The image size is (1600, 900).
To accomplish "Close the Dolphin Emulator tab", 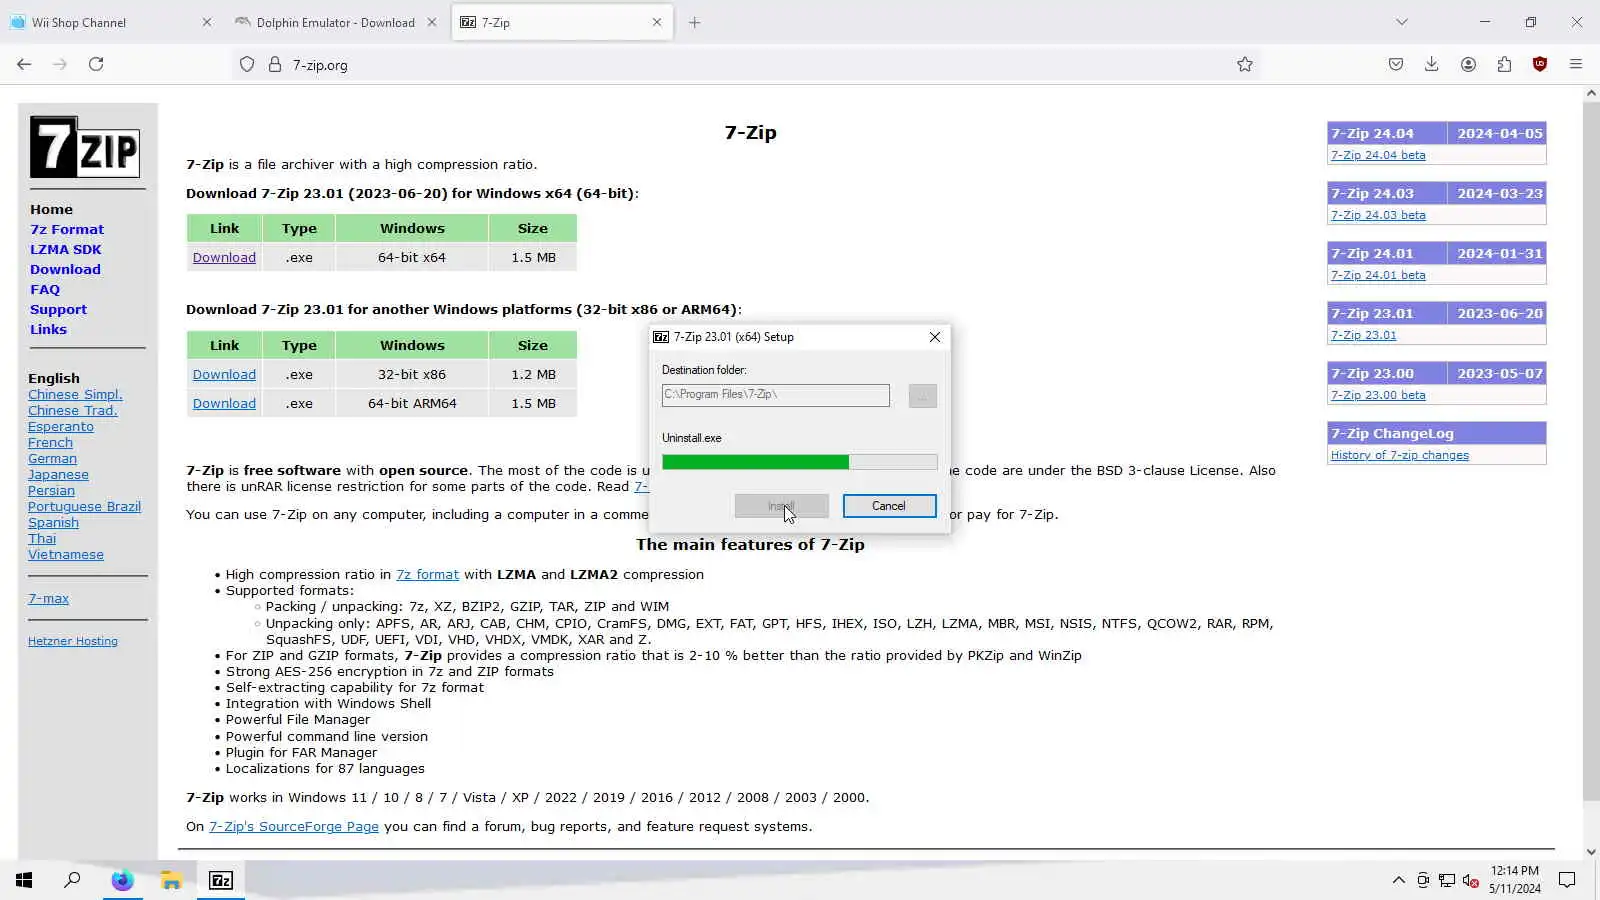I will 432,22.
